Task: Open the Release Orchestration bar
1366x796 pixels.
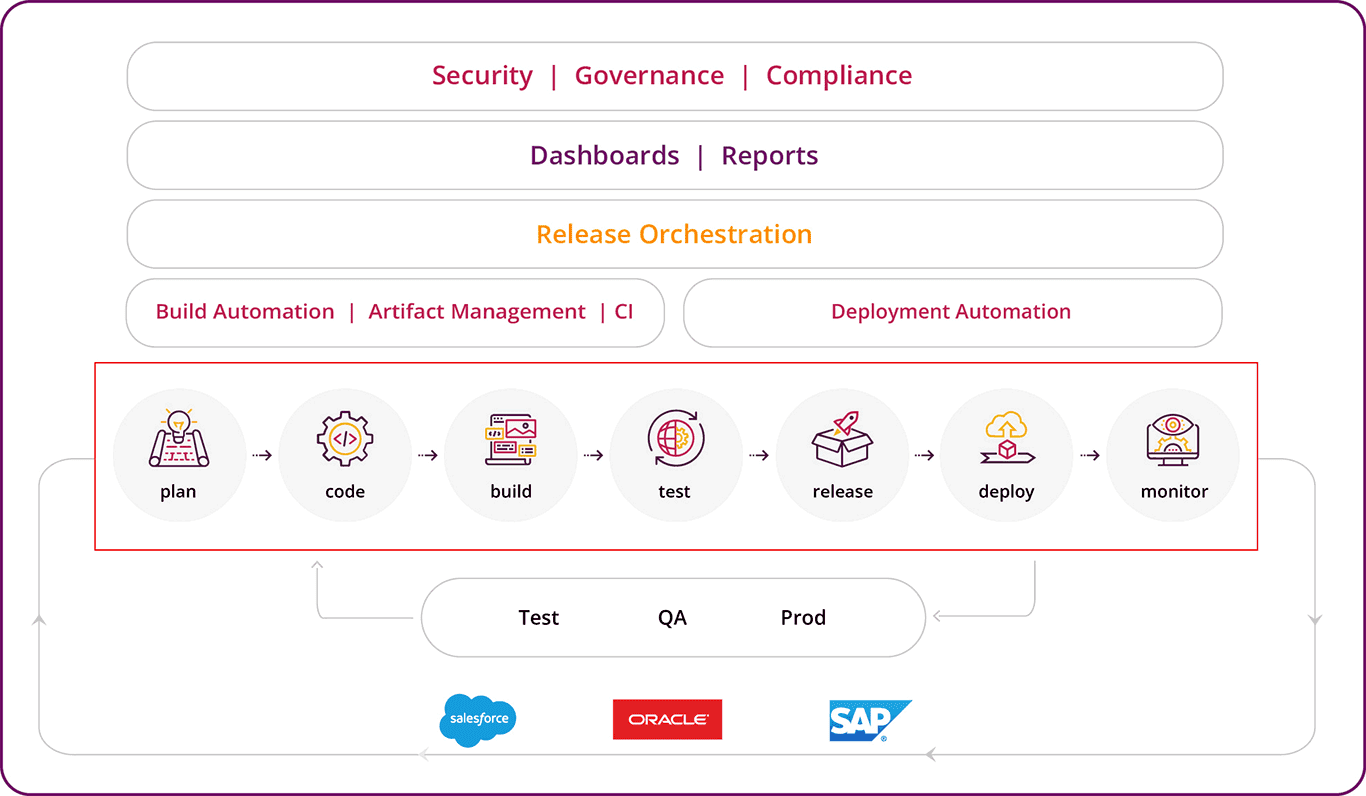Action: point(675,234)
